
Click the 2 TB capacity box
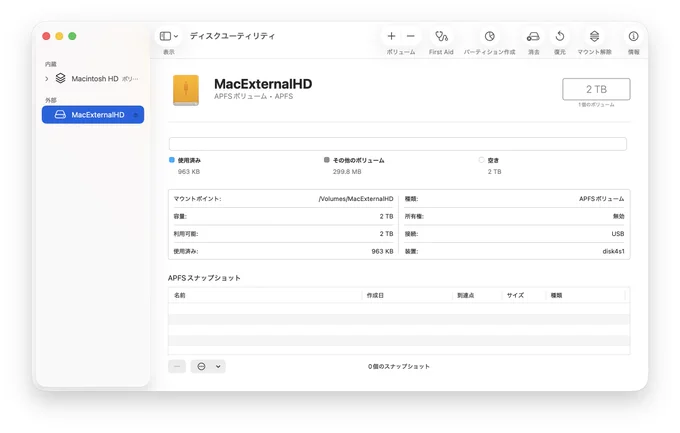596,89
